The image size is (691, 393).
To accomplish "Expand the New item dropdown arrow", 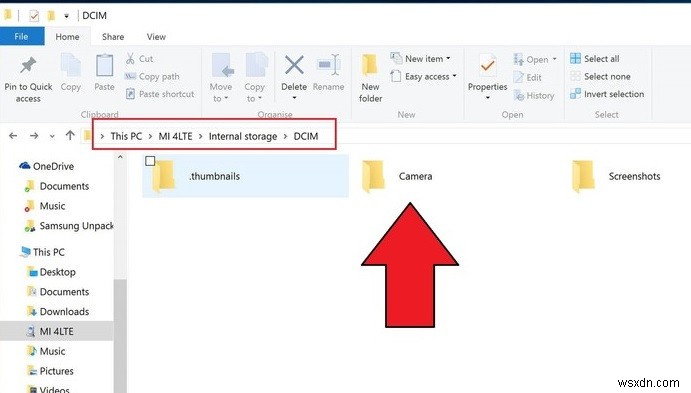I will [448, 58].
